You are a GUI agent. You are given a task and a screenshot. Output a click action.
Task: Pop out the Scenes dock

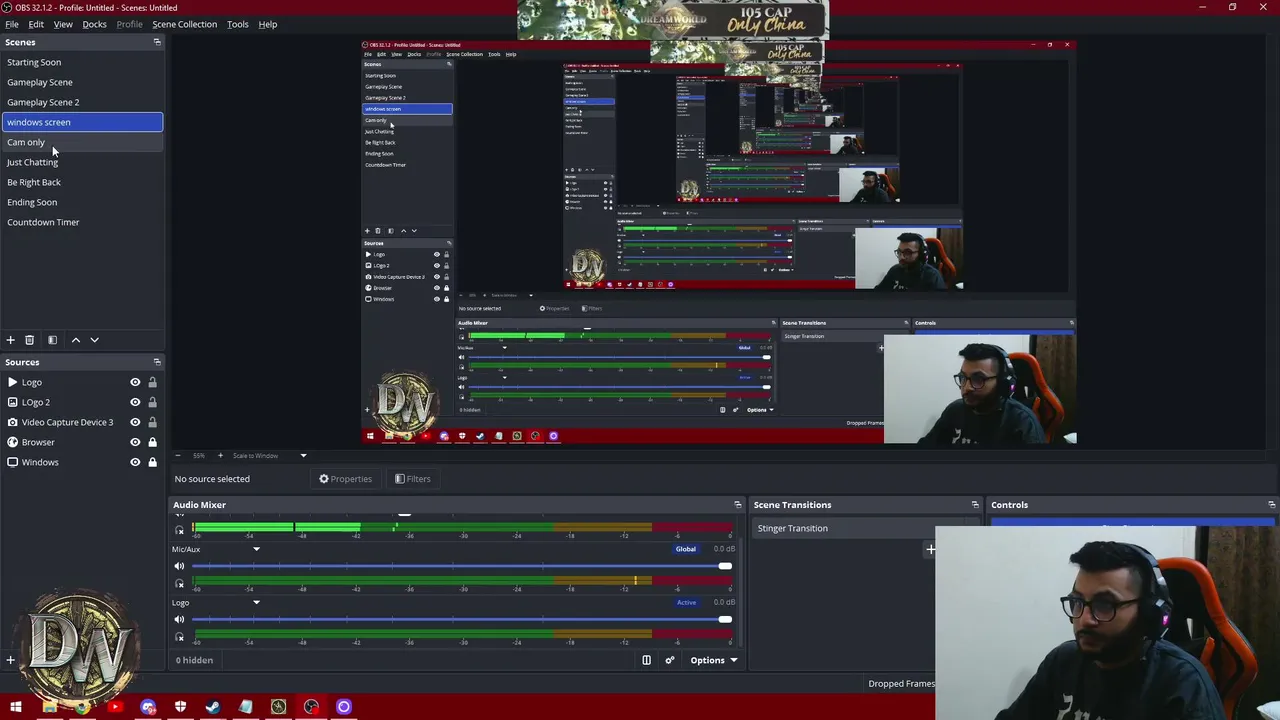(x=157, y=42)
